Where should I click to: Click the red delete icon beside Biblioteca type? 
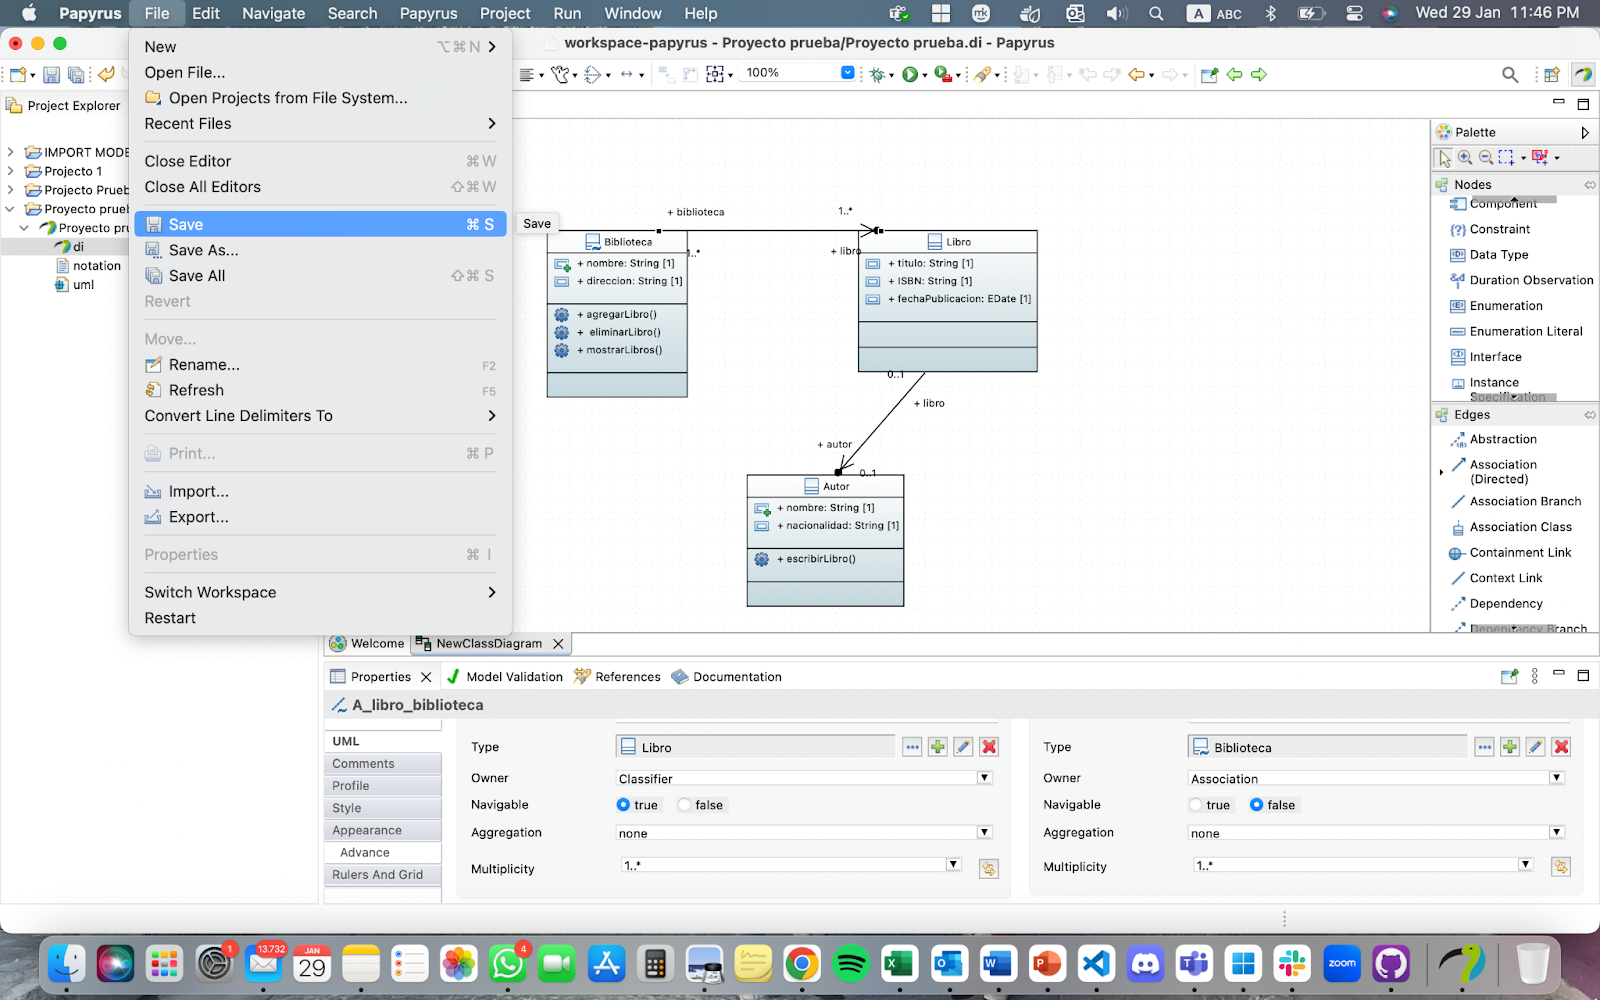coord(1561,747)
